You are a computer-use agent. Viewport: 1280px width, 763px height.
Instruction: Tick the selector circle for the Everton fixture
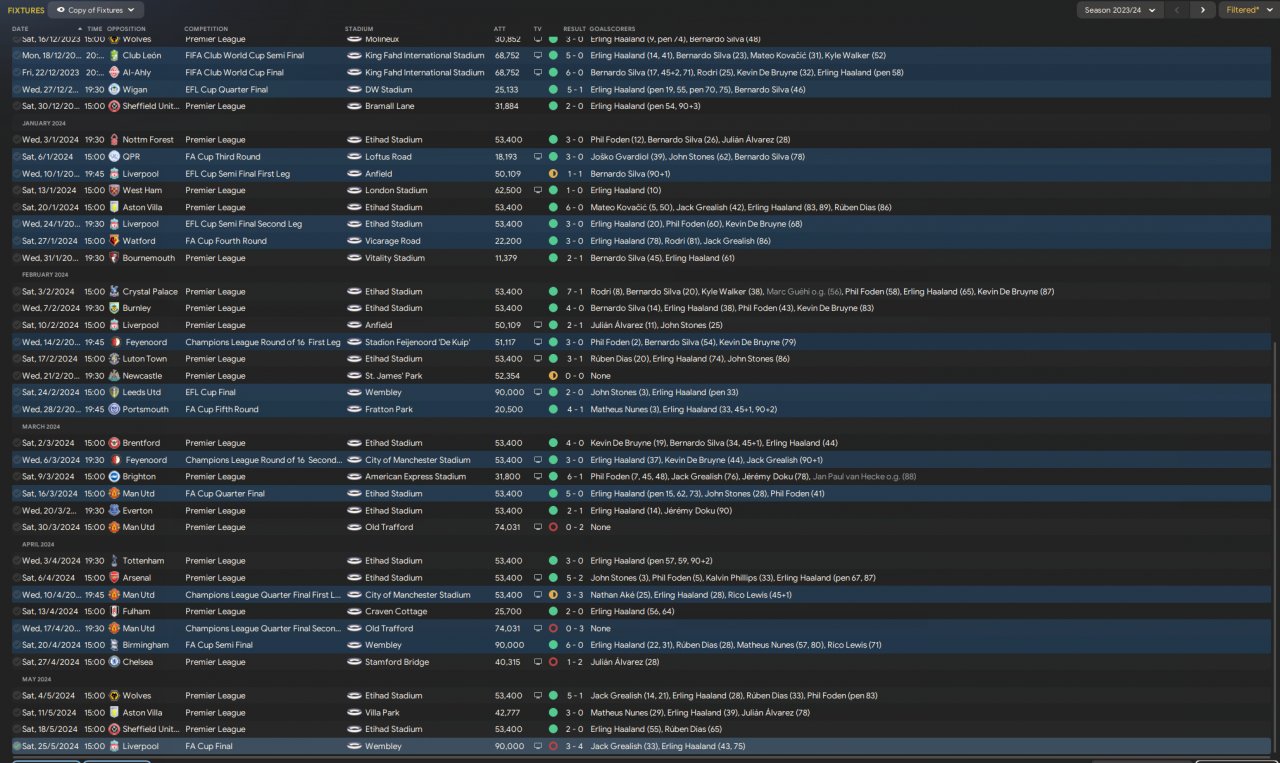(x=16, y=510)
